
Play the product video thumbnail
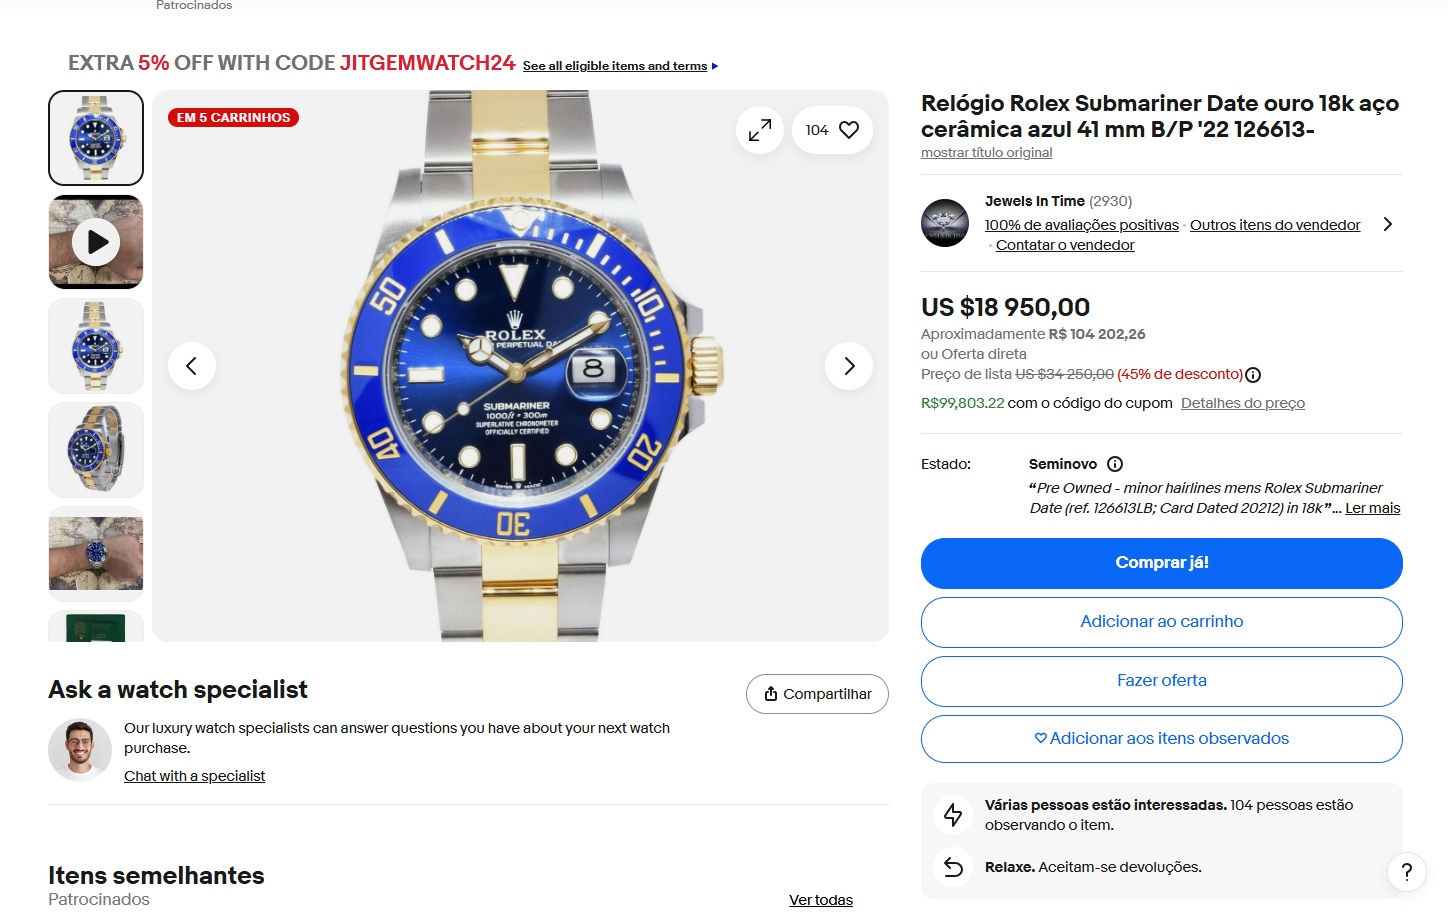[x=96, y=242]
